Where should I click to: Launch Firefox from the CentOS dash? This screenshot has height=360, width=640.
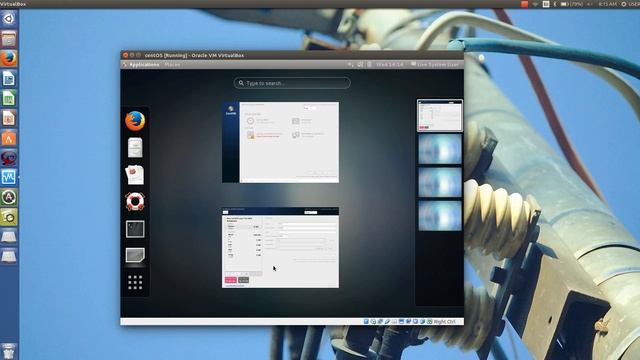(x=135, y=121)
